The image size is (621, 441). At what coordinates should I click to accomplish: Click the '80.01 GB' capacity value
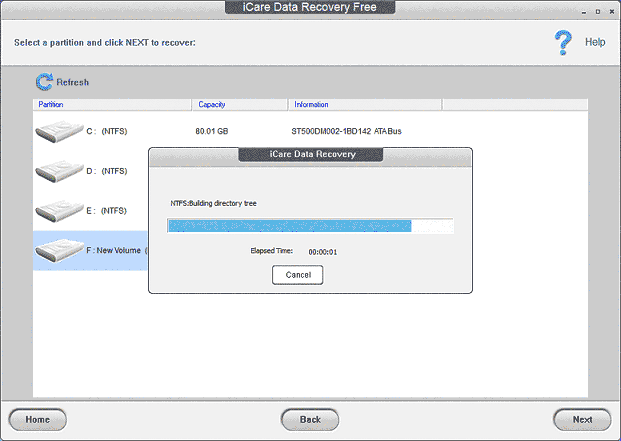[211, 131]
